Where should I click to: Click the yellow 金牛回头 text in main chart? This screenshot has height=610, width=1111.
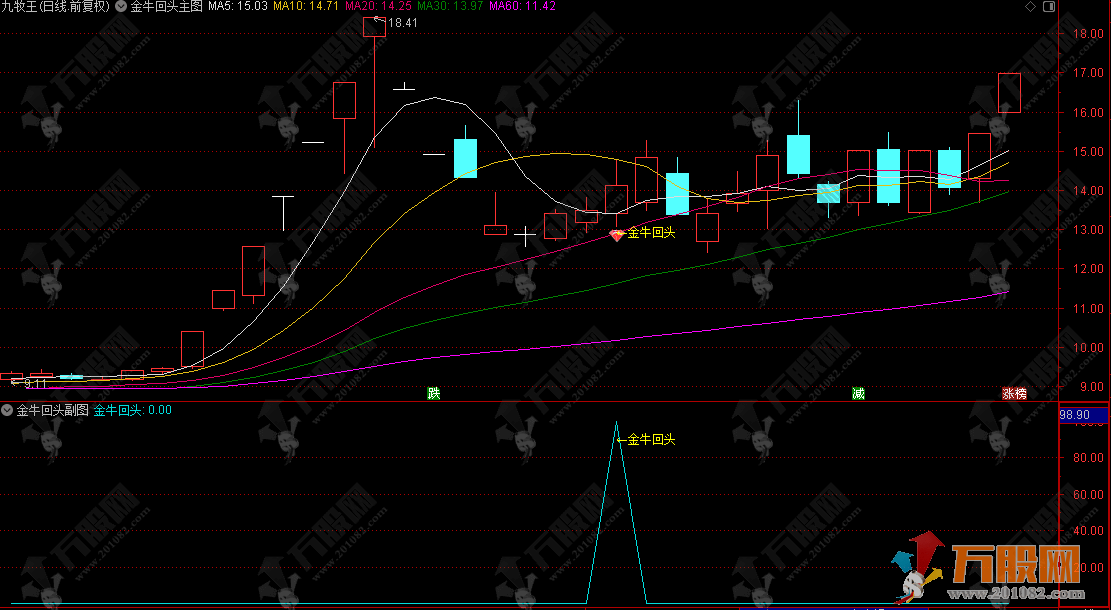pos(651,232)
